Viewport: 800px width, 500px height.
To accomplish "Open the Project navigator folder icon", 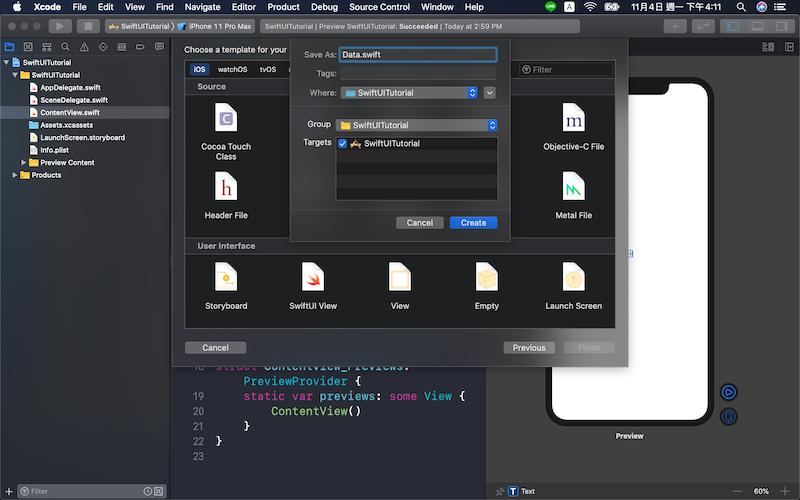I will point(9,47).
